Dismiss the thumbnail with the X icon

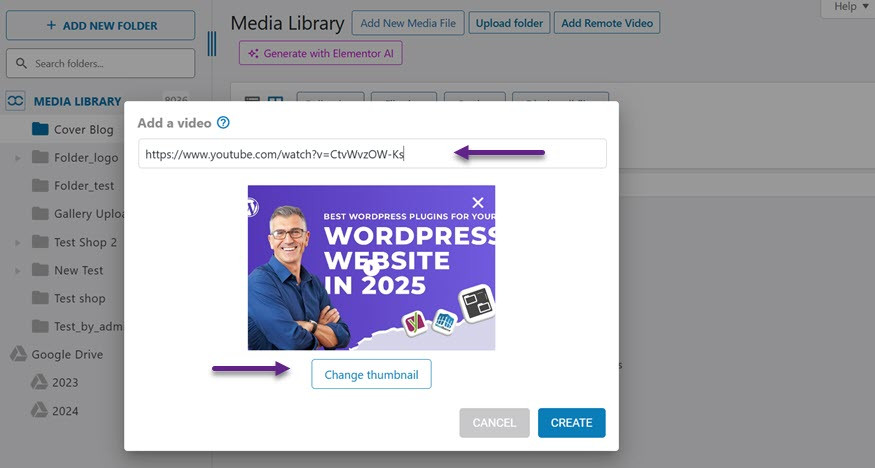click(x=478, y=203)
